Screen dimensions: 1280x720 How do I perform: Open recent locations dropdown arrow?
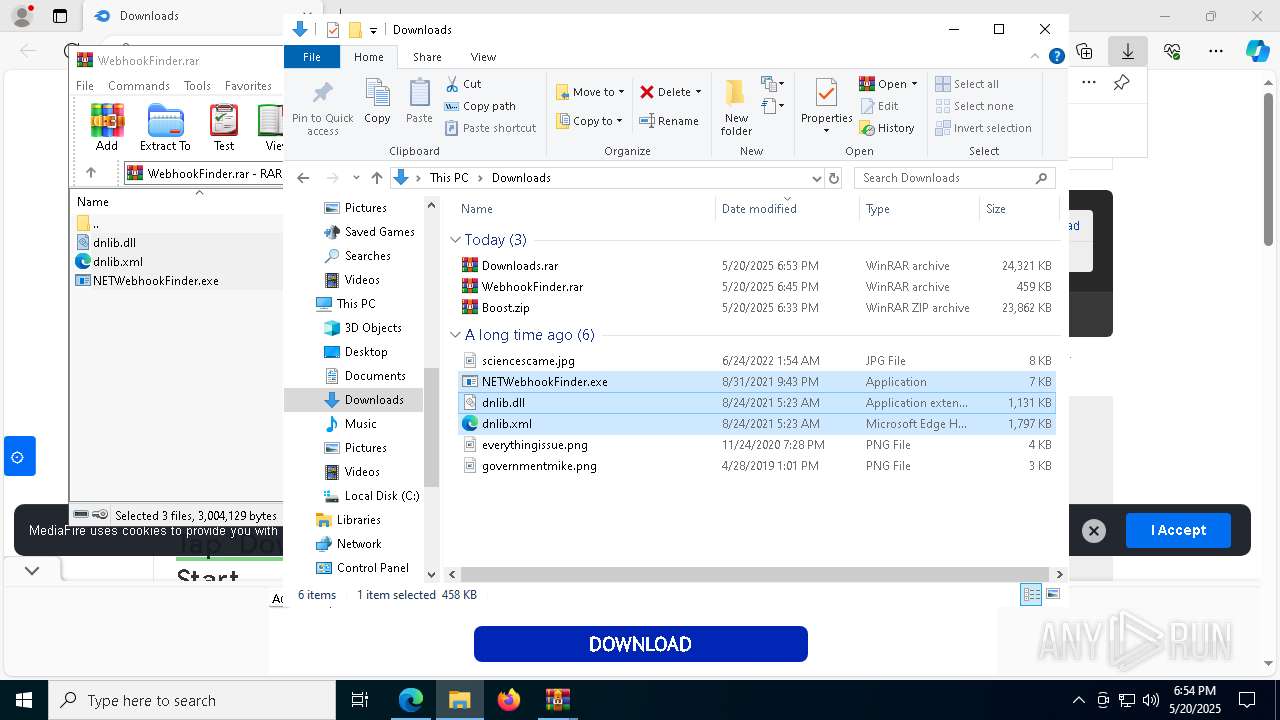[x=355, y=178]
